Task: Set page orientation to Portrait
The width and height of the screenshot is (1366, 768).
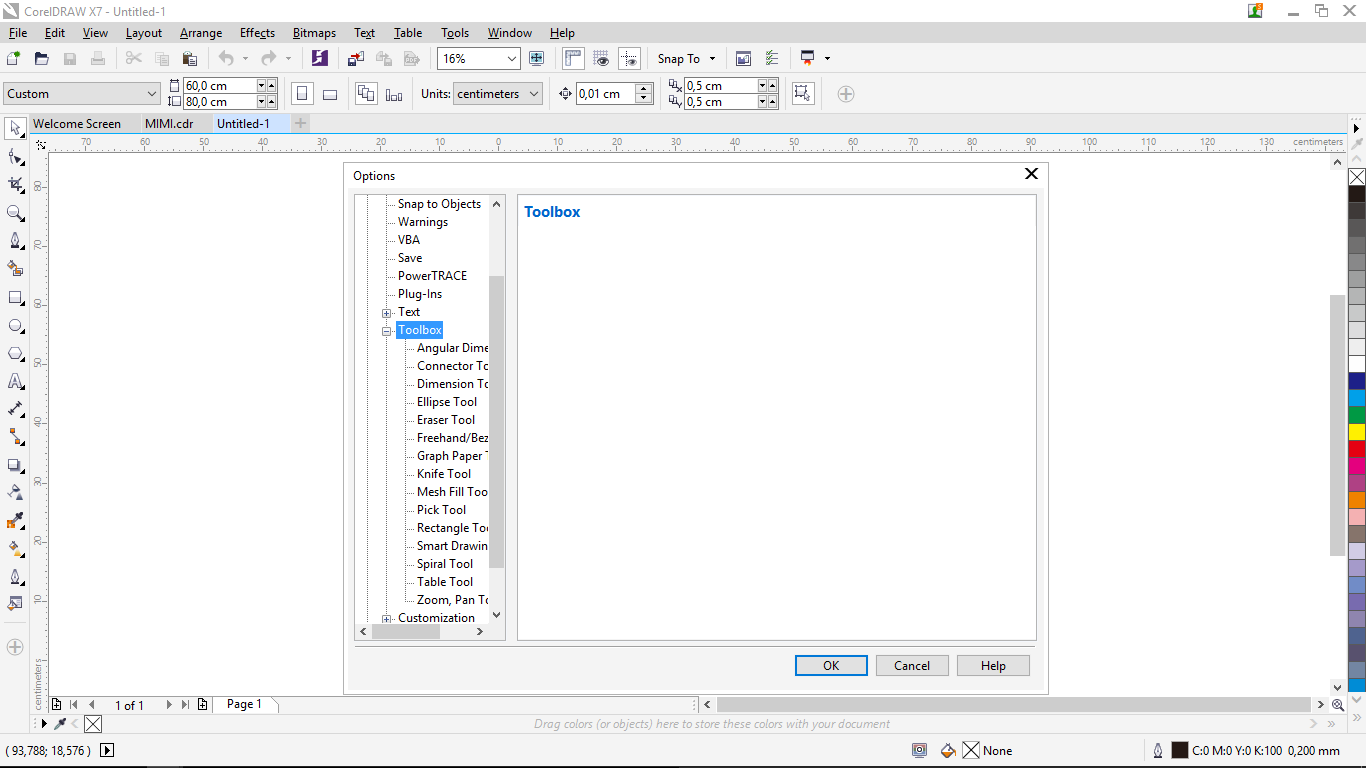Action: pos(302,94)
